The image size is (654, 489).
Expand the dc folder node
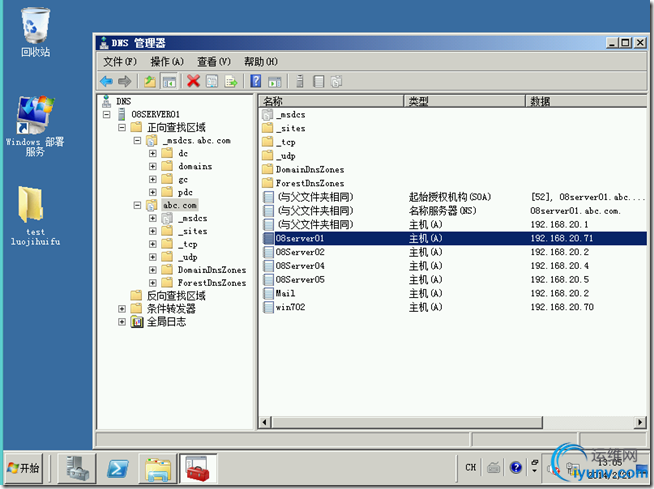(x=153, y=153)
